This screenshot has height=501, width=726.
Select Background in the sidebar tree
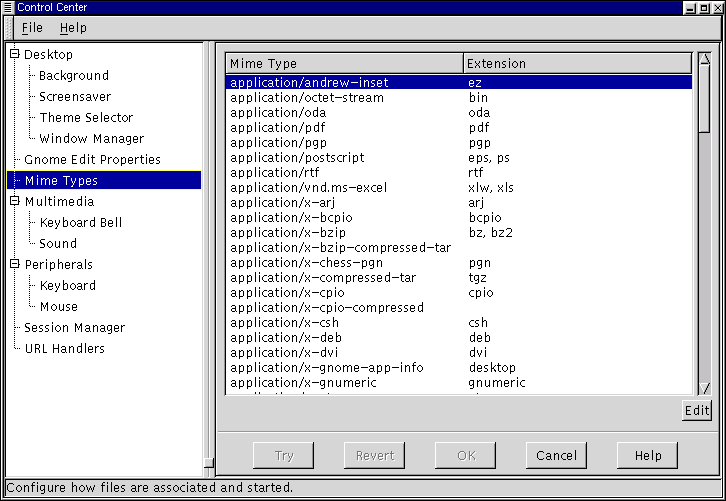coord(74,75)
